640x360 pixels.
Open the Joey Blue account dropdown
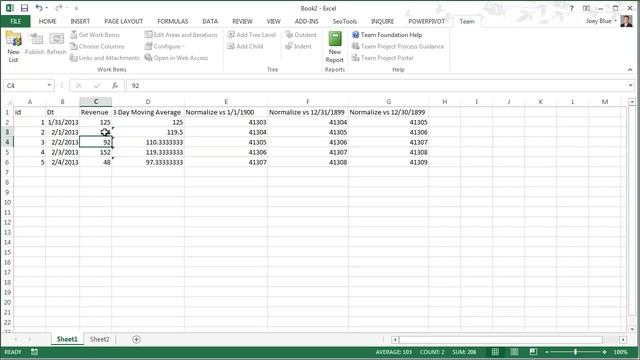click(602, 21)
